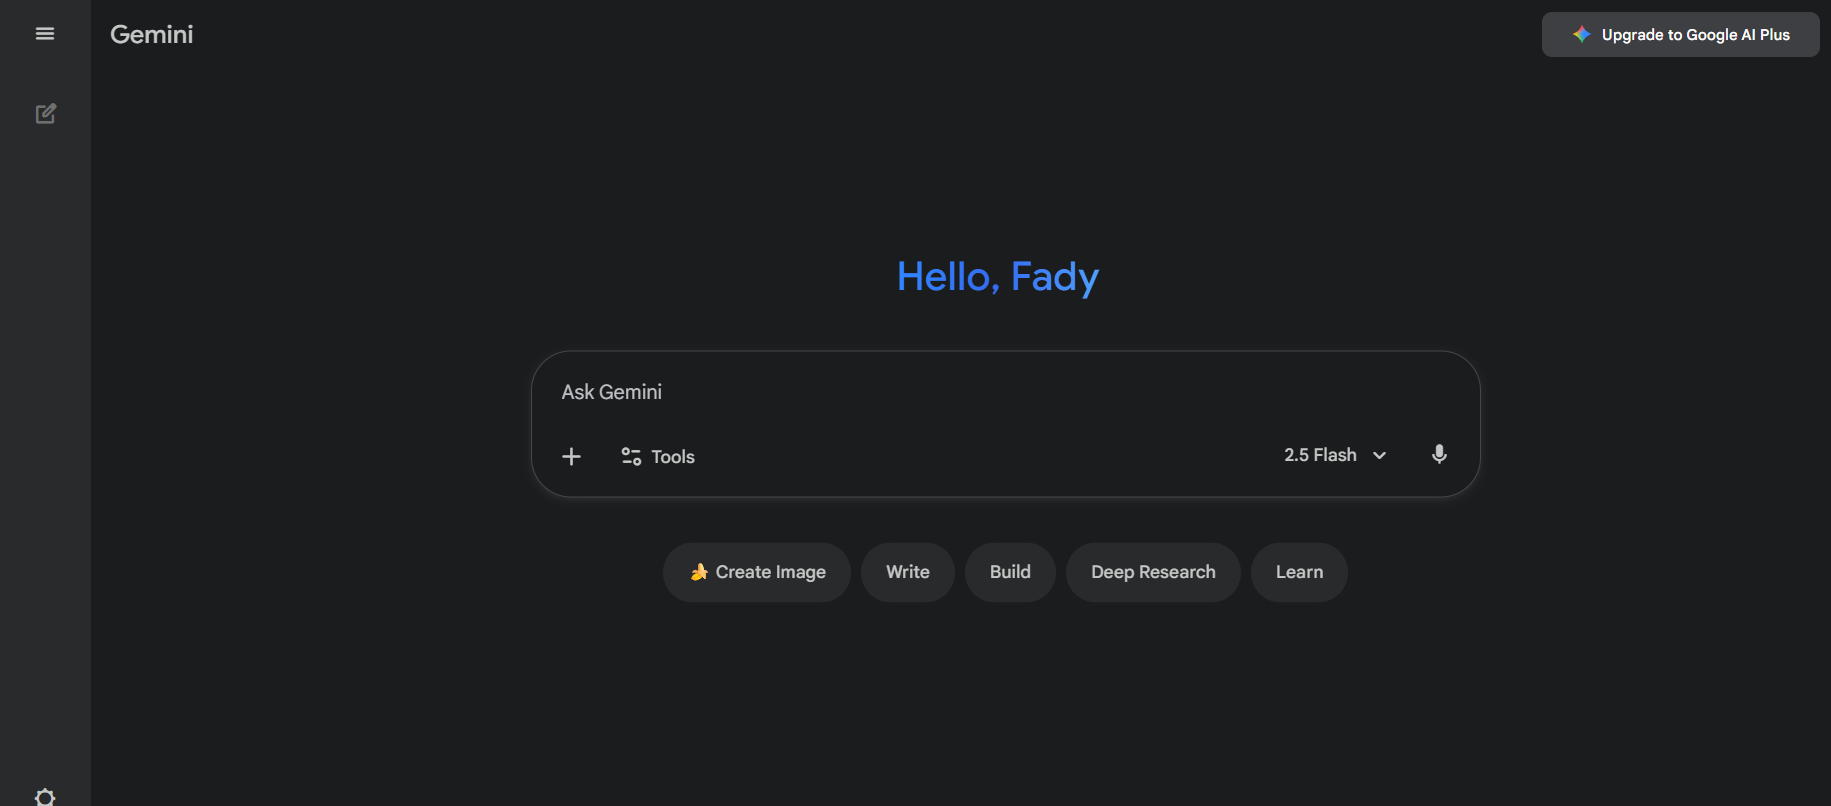Click the sliders icon beside Tools
1831x806 pixels.
631,457
